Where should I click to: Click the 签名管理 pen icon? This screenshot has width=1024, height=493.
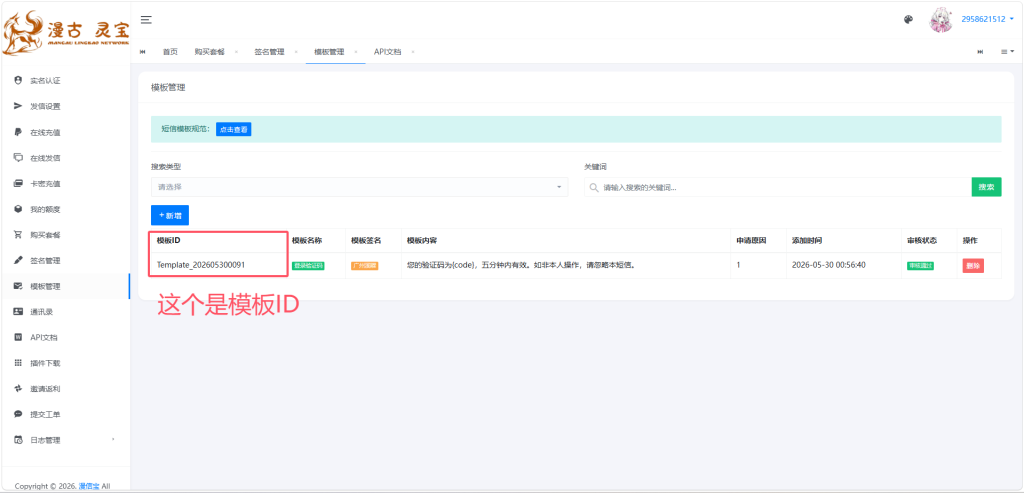click(x=18, y=261)
